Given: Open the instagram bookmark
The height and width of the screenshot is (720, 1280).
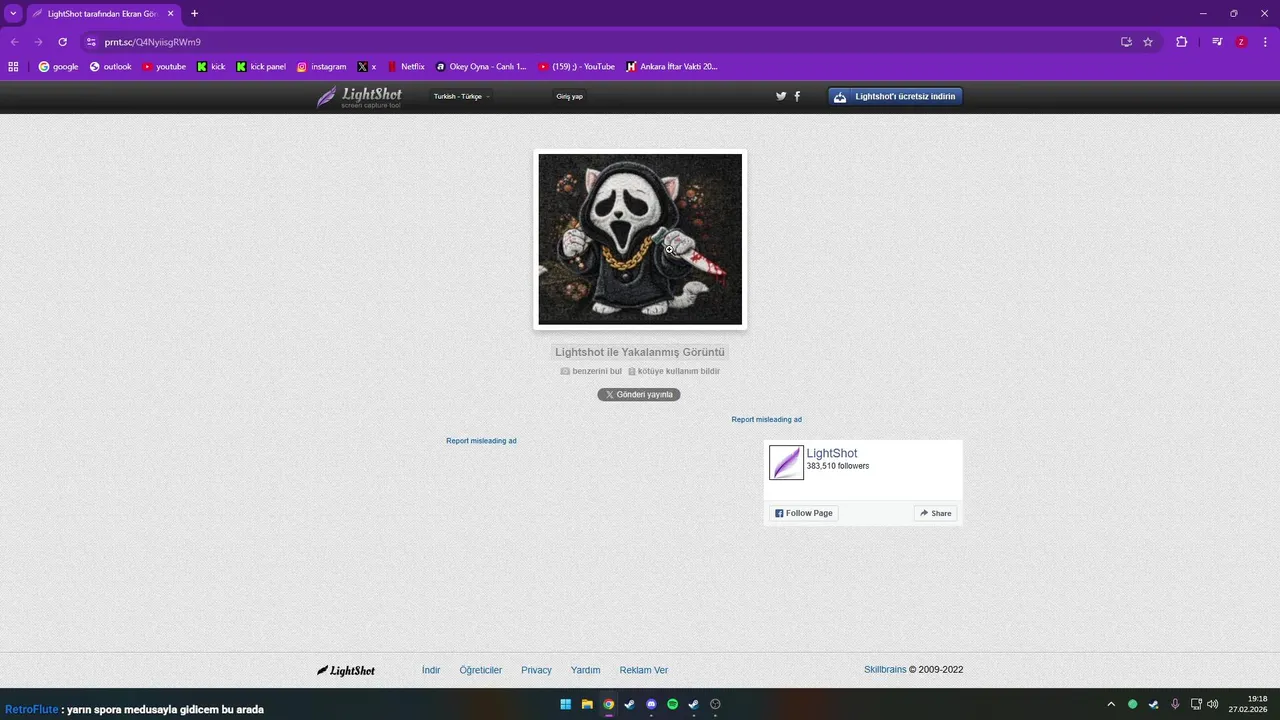Looking at the screenshot, I should coord(321,67).
